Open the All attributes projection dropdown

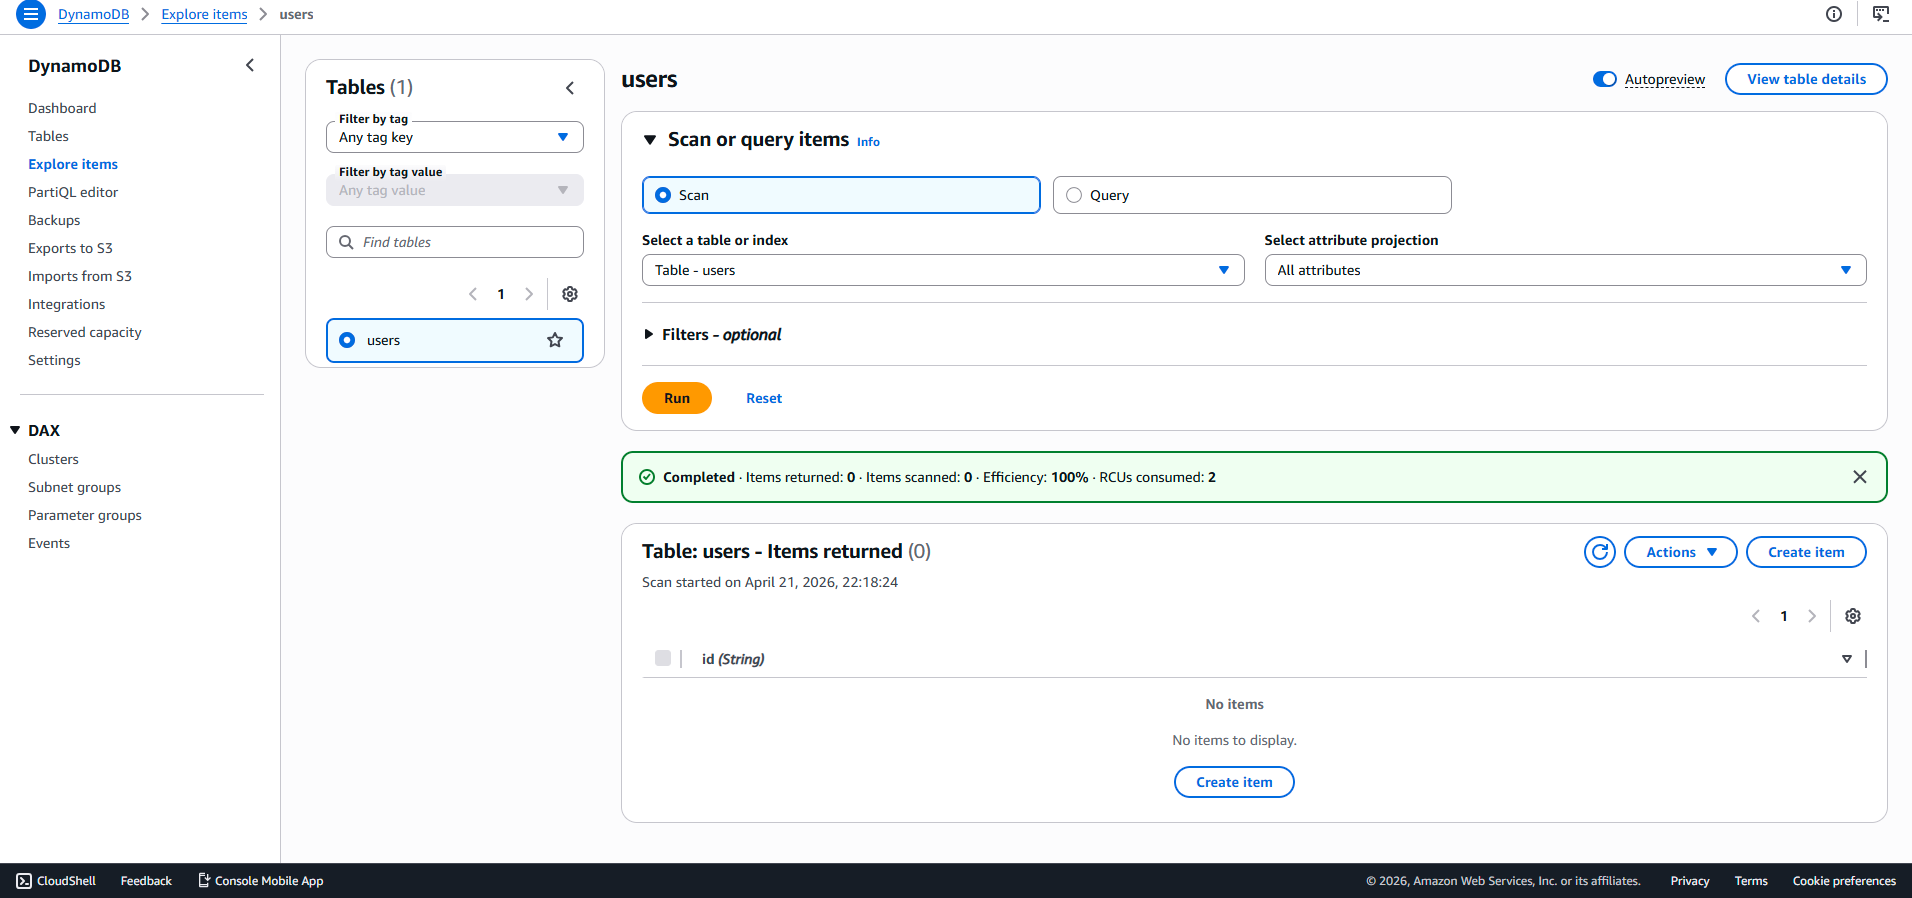[x=1565, y=270]
